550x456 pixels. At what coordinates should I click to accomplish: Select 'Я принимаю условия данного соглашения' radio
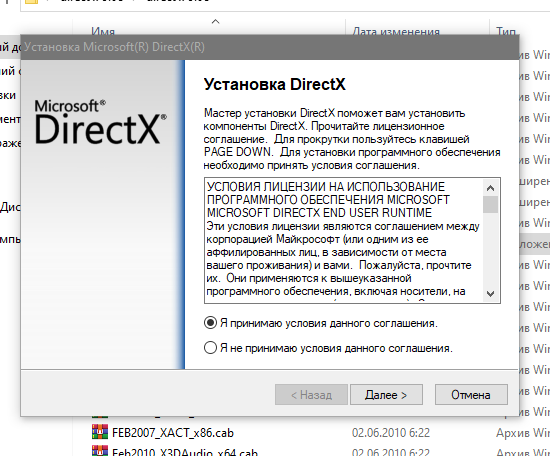[210, 323]
